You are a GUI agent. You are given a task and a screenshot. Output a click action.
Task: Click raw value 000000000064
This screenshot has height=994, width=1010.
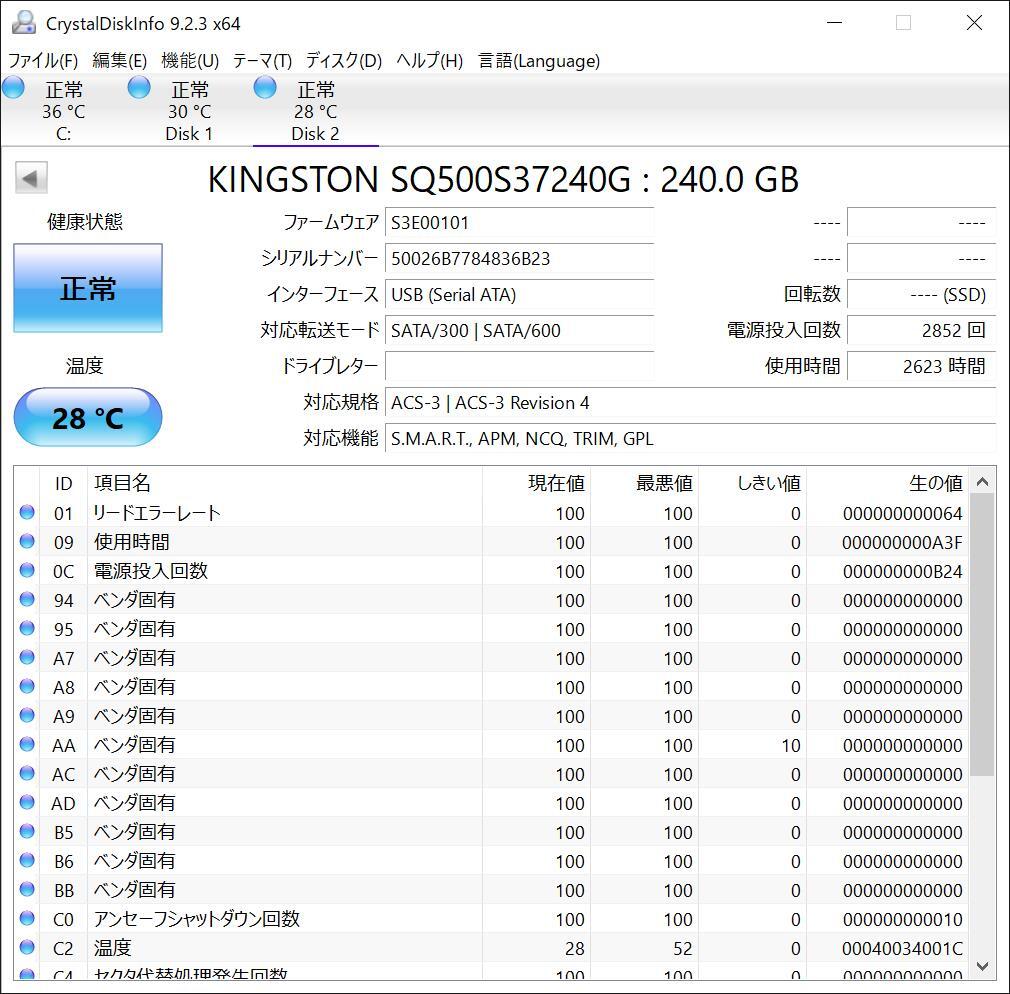[902, 513]
